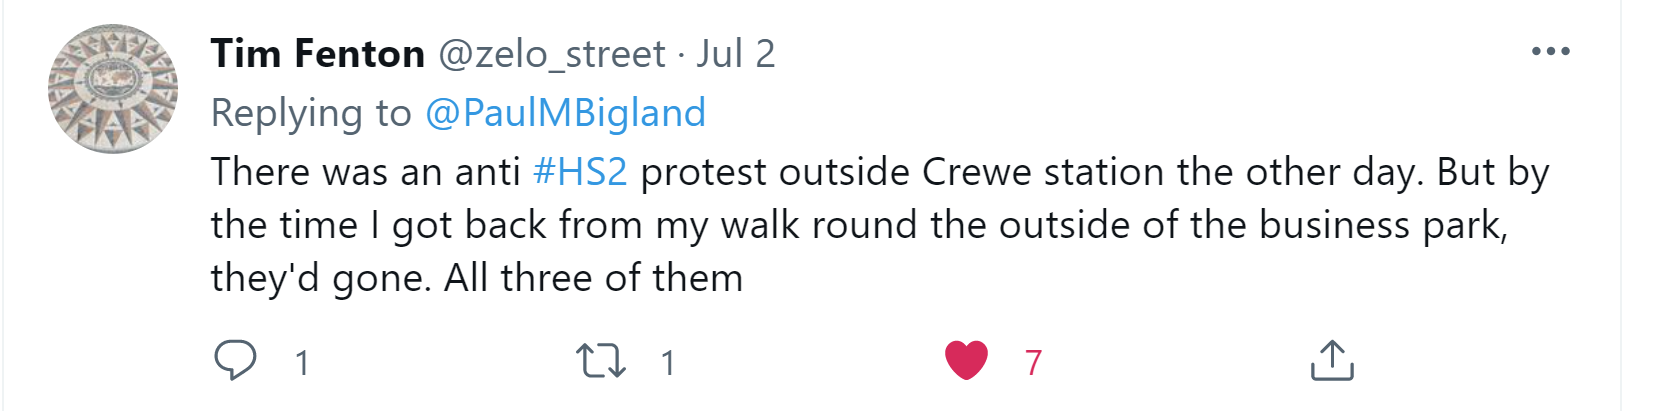Unlike the tweet via the red heart
The image size is (1657, 411).
(966, 360)
